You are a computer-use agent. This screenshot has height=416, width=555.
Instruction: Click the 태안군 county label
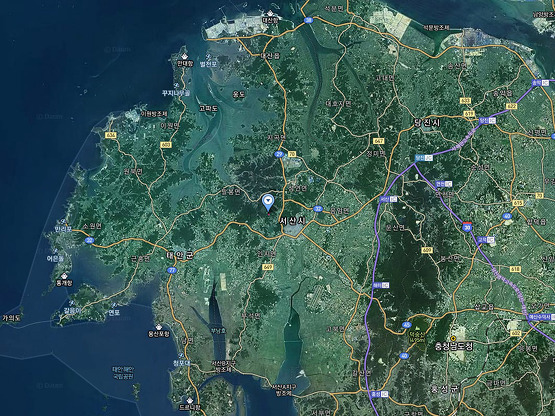(x=180, y=255)
